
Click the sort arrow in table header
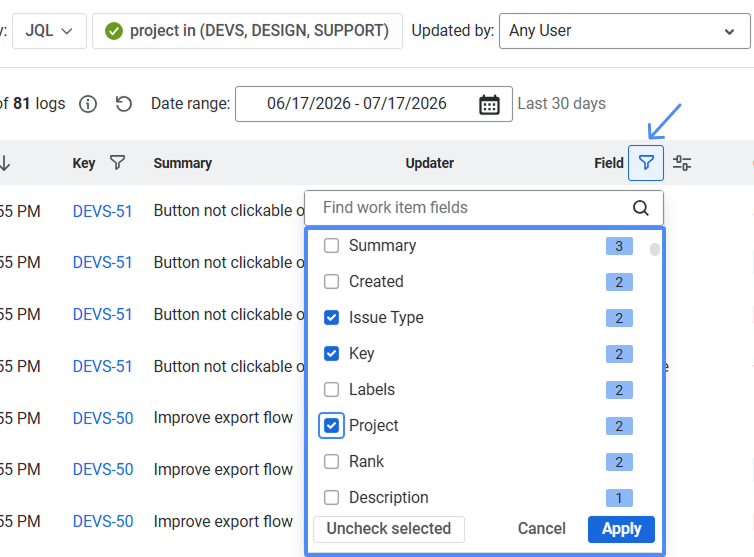[x=5, y=163]
